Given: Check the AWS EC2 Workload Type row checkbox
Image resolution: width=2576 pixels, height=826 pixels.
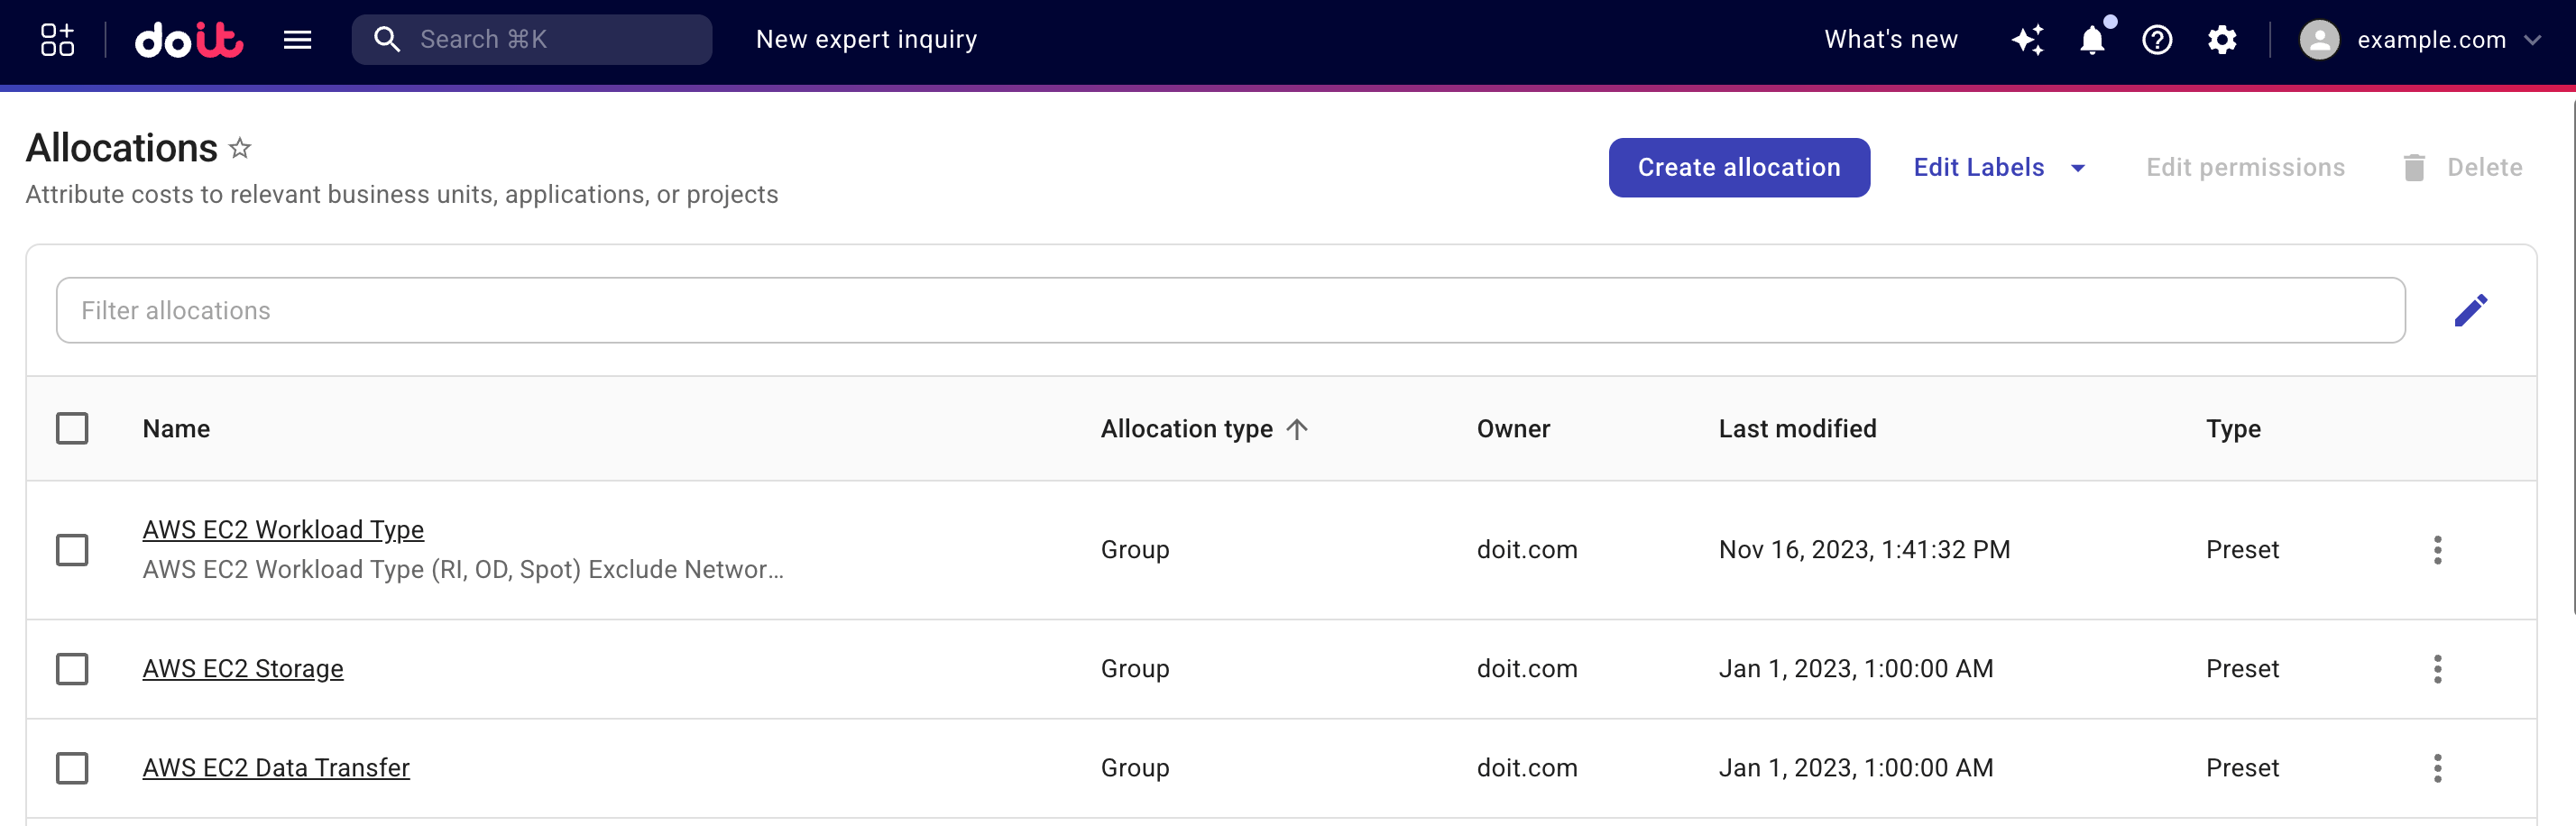Looking at the screenshot, I should [71, 549].
